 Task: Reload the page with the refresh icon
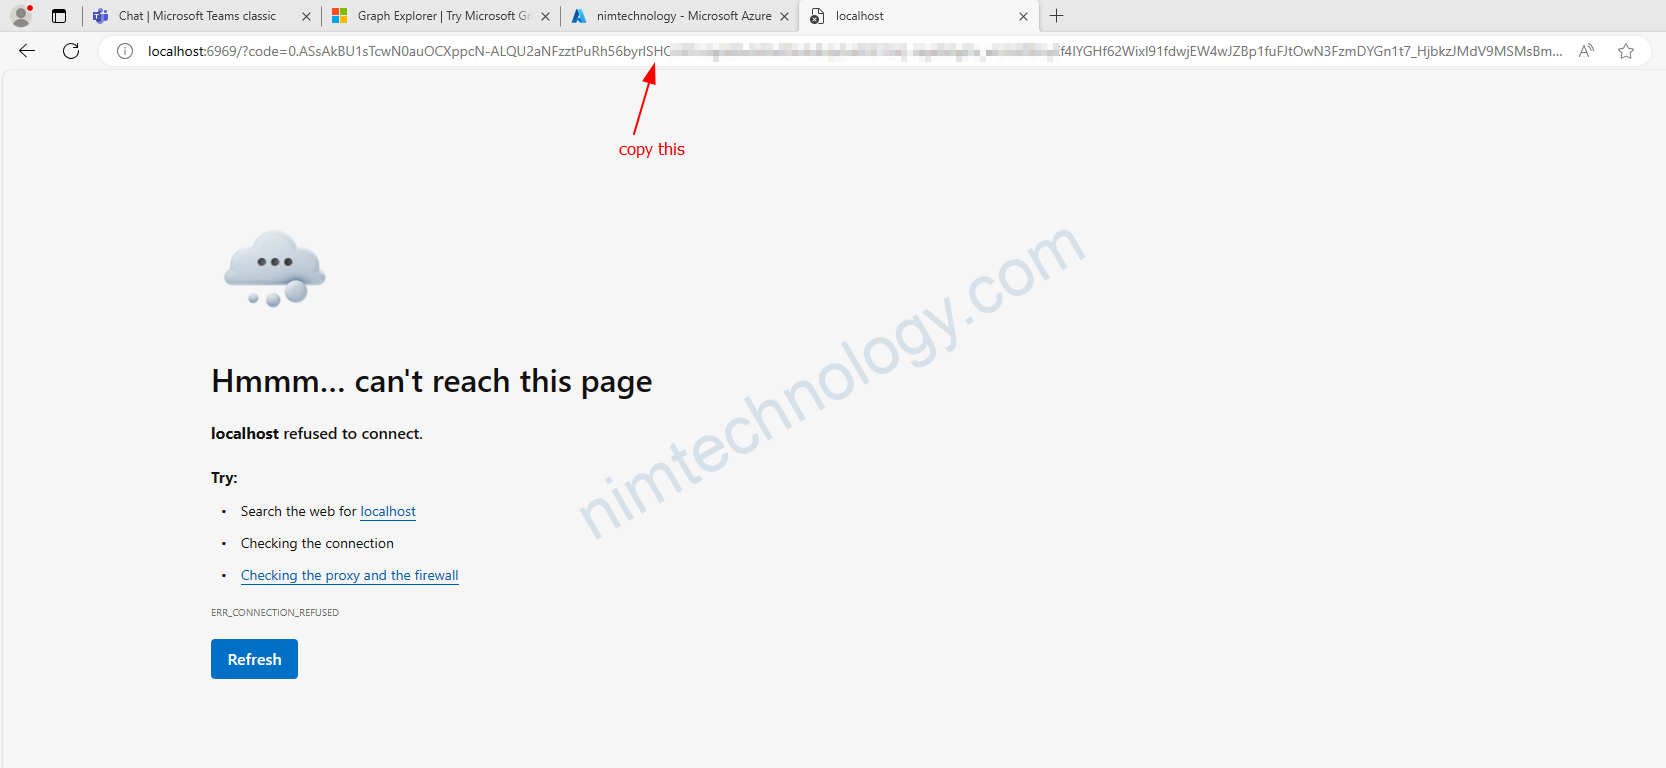[71, 51]
